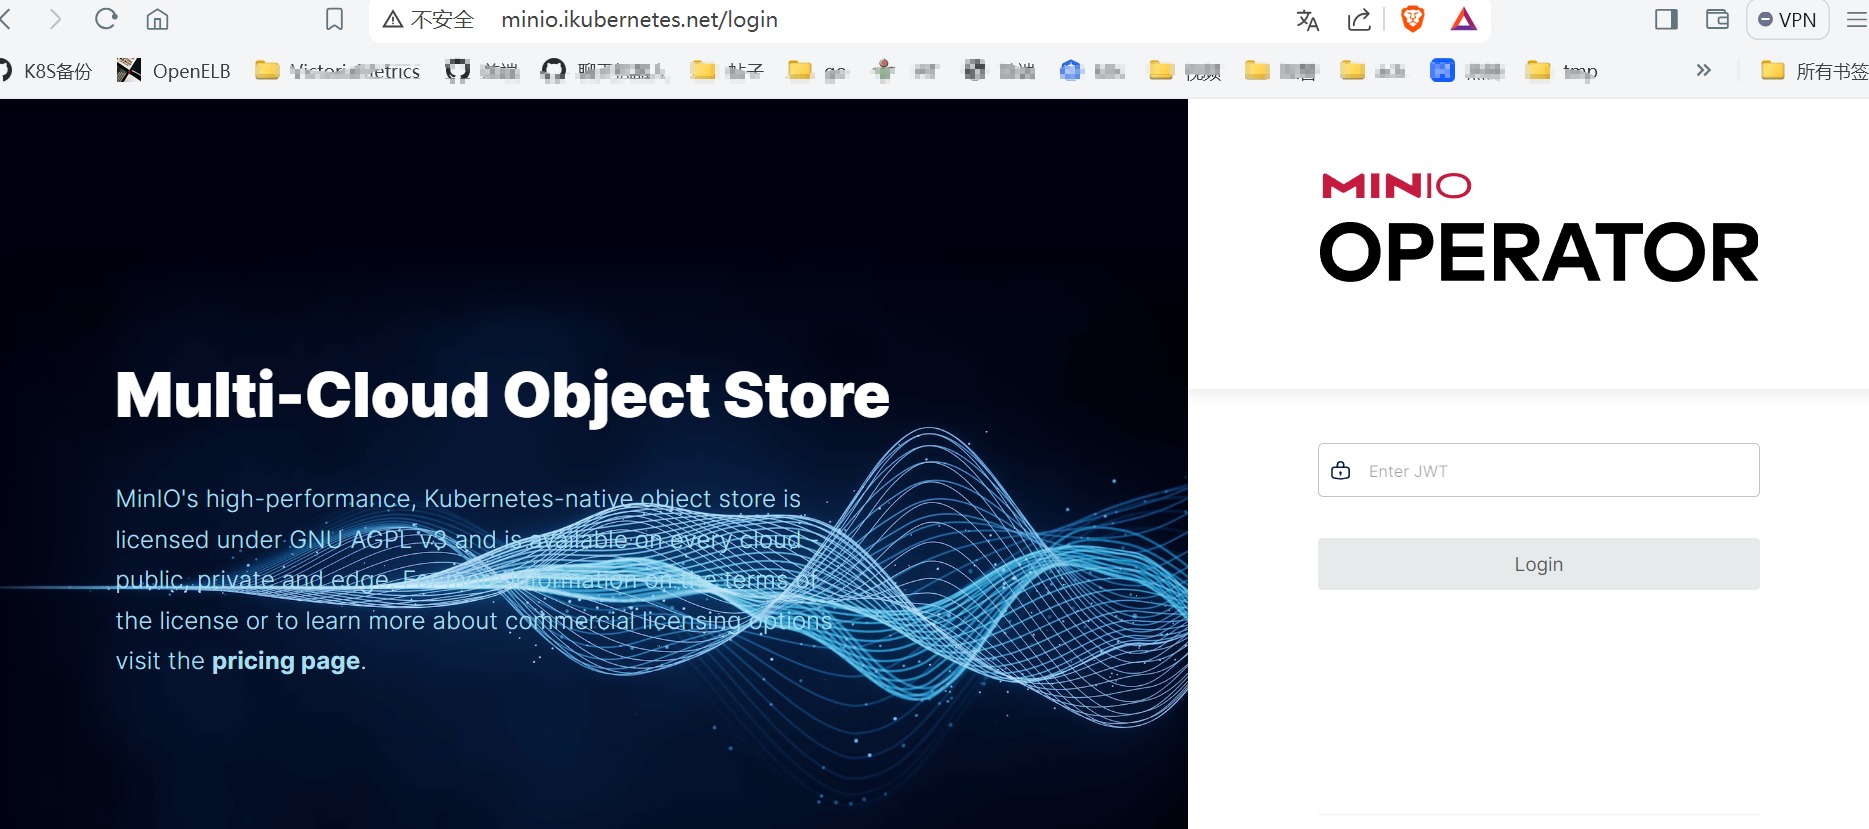This screenshot has height=829, width=1869.
Task: Click the lock icon in the JWT field
Action: point(1341,470)
